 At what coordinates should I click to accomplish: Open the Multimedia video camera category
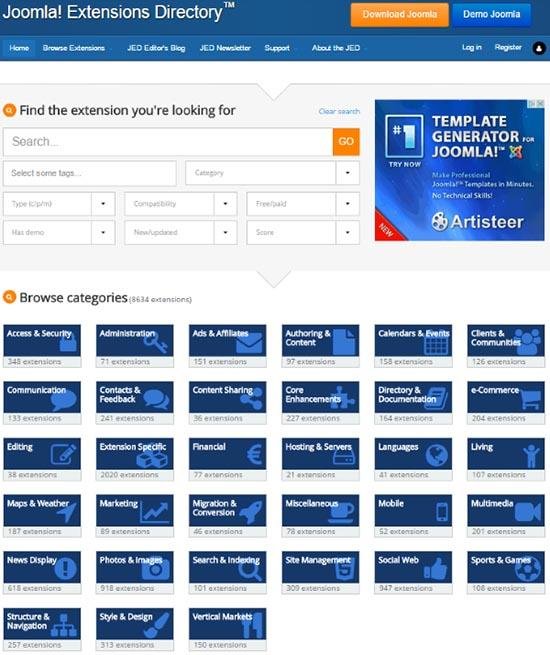[506, 516]
